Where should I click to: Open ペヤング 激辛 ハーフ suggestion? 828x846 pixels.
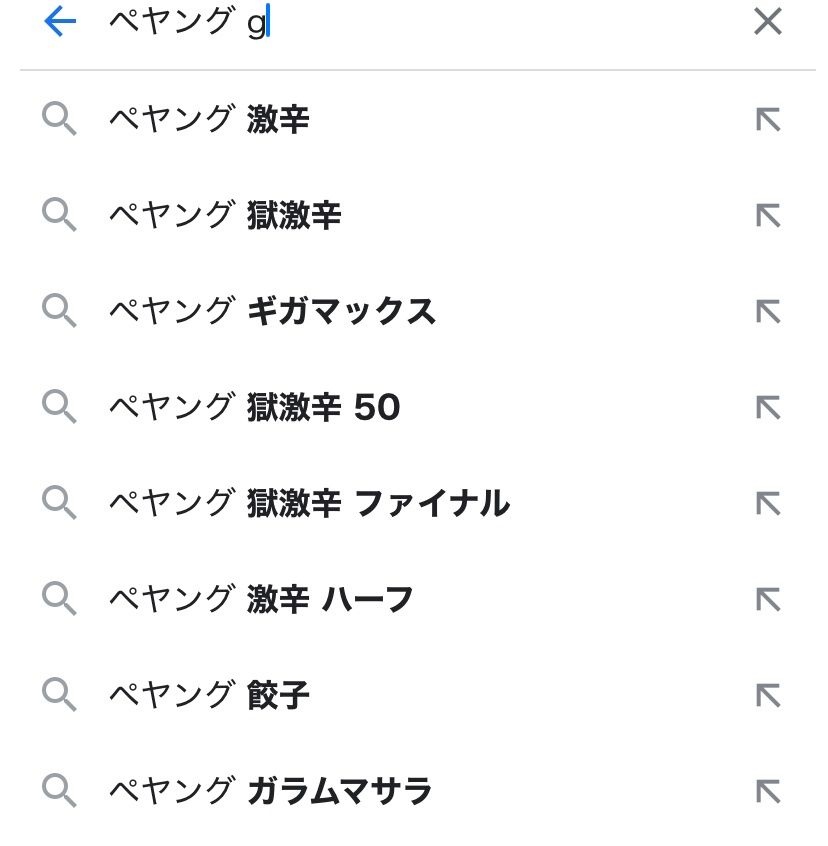pos(261,600)
